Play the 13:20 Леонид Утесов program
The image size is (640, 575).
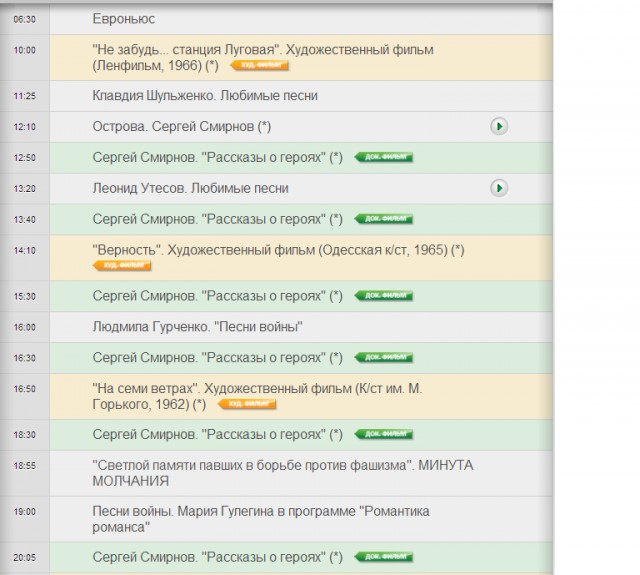click(x=498, y=188)
